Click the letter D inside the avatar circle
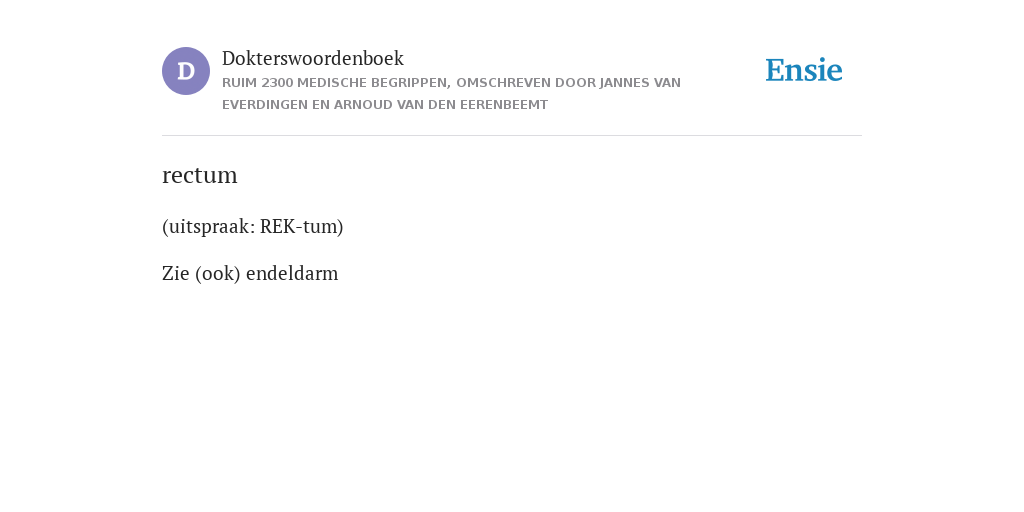1024x512 pixels. 186,71
